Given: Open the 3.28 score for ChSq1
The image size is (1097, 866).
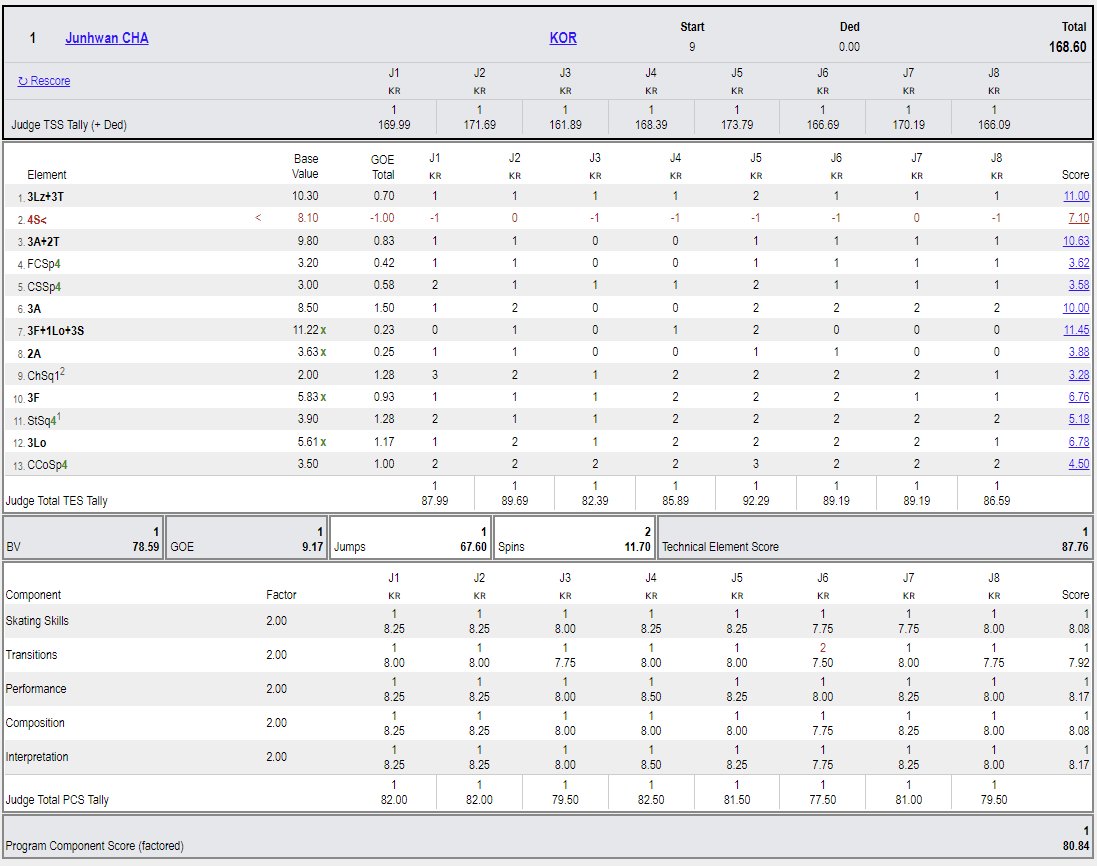Looking at the screenshot, I should tap(1078, 375).
